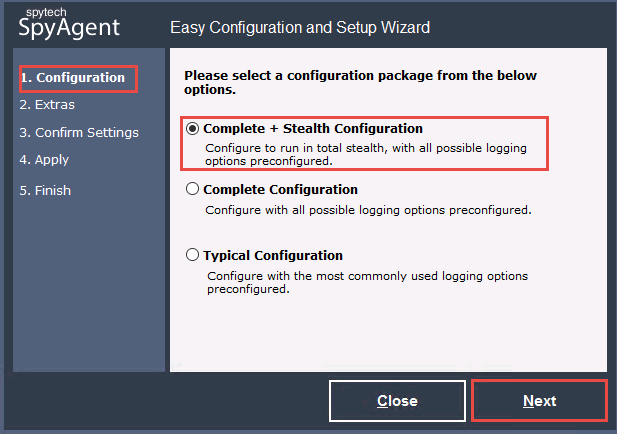The image size is (617, 435).
Task: Select the Complete Configuration radio button
Action: tap(192, 189)
